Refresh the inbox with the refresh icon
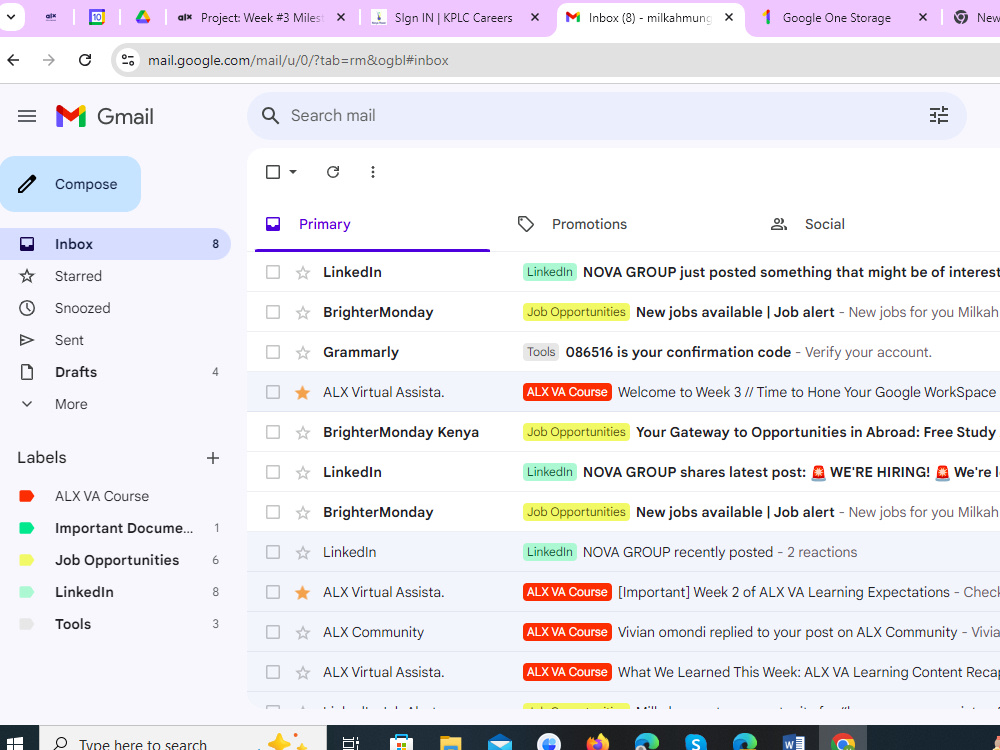The width and height of the screenshot is (1000, 750). [x=333, y=172]
